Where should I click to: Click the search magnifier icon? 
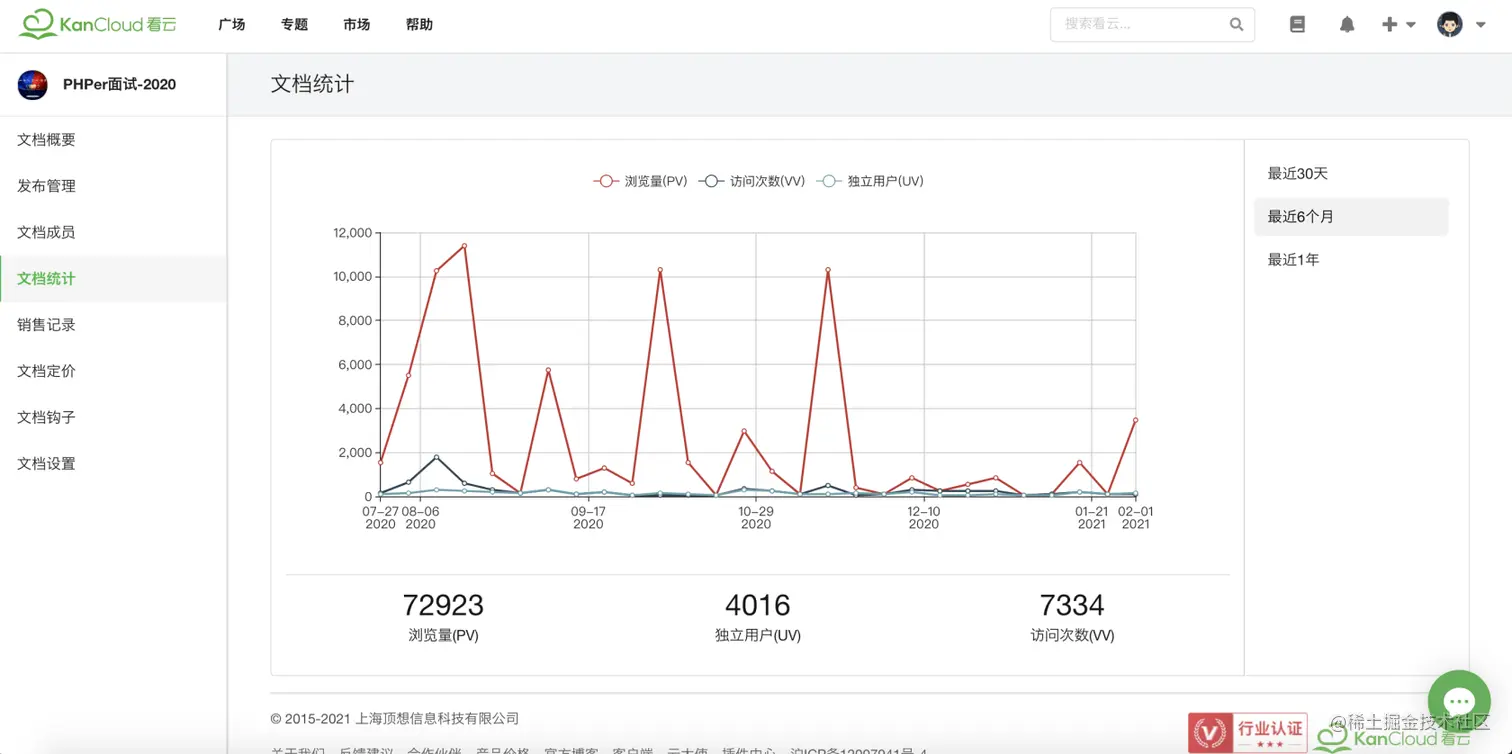point(1237,24)
